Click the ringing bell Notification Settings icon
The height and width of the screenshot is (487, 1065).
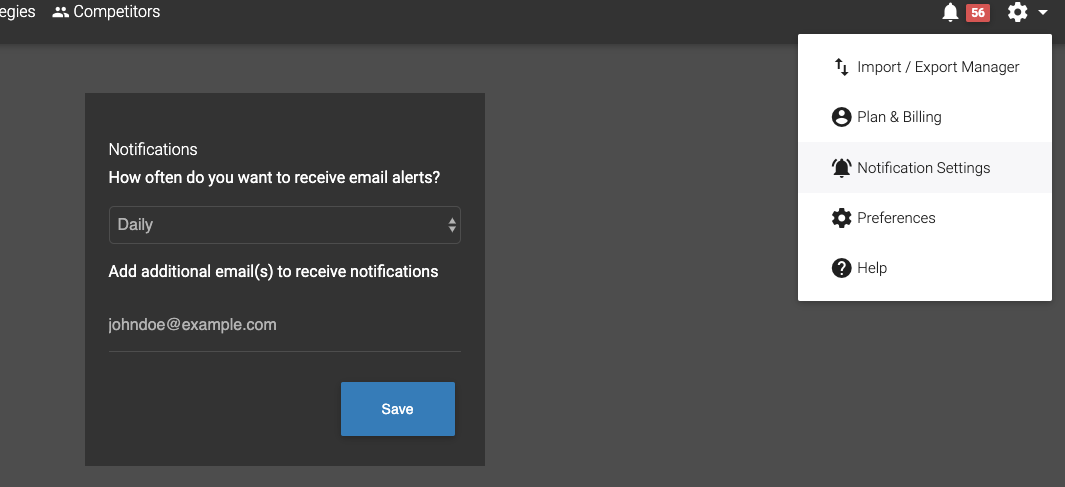coord(841,167)
